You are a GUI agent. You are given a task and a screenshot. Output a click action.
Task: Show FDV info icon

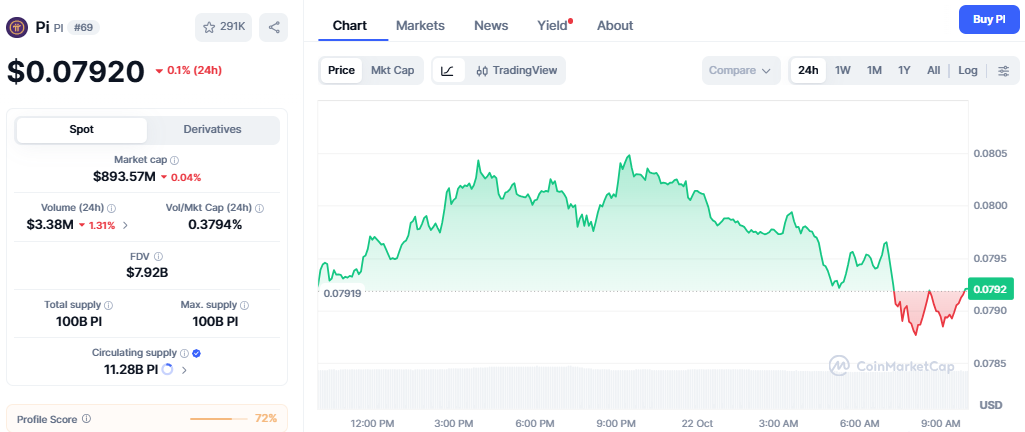tap(158, 256)
